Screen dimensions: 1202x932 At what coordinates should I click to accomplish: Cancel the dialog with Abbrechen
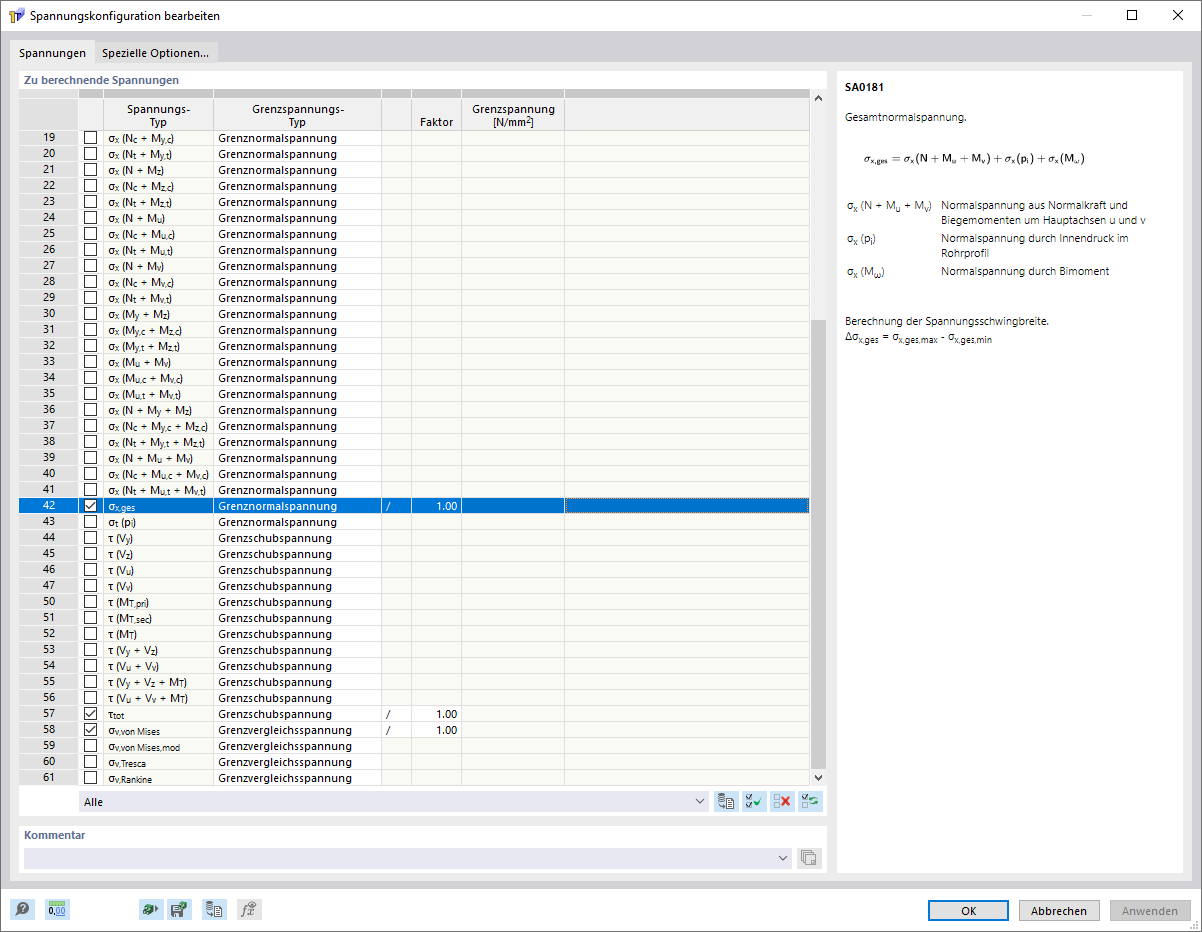point(1058,910)
